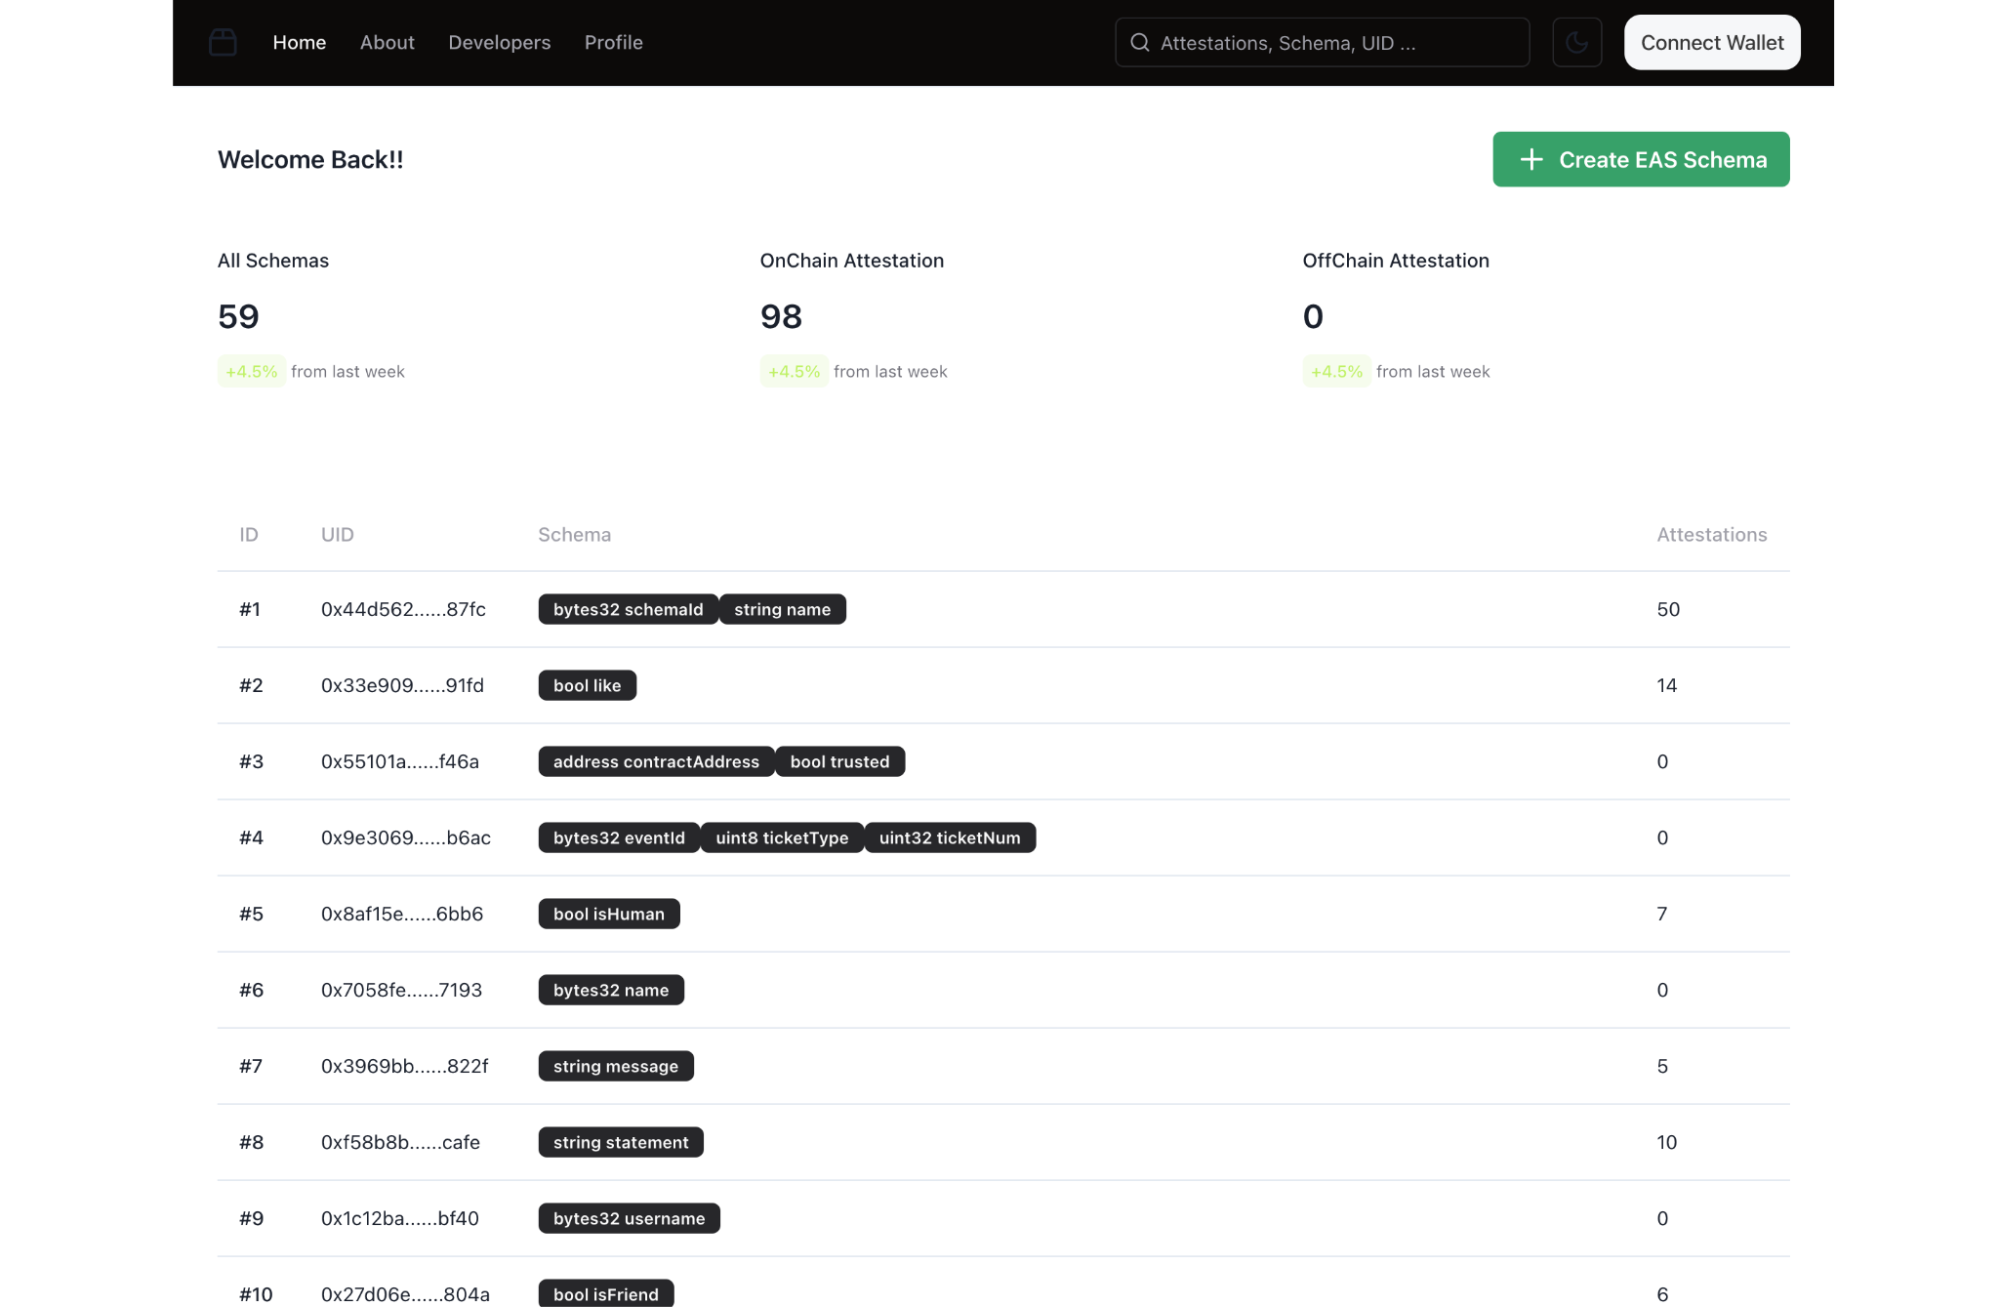Click the Home navigation tab
Image resolution: width=1999 pixels, height=1307 pixels.
tap(299, 41)
